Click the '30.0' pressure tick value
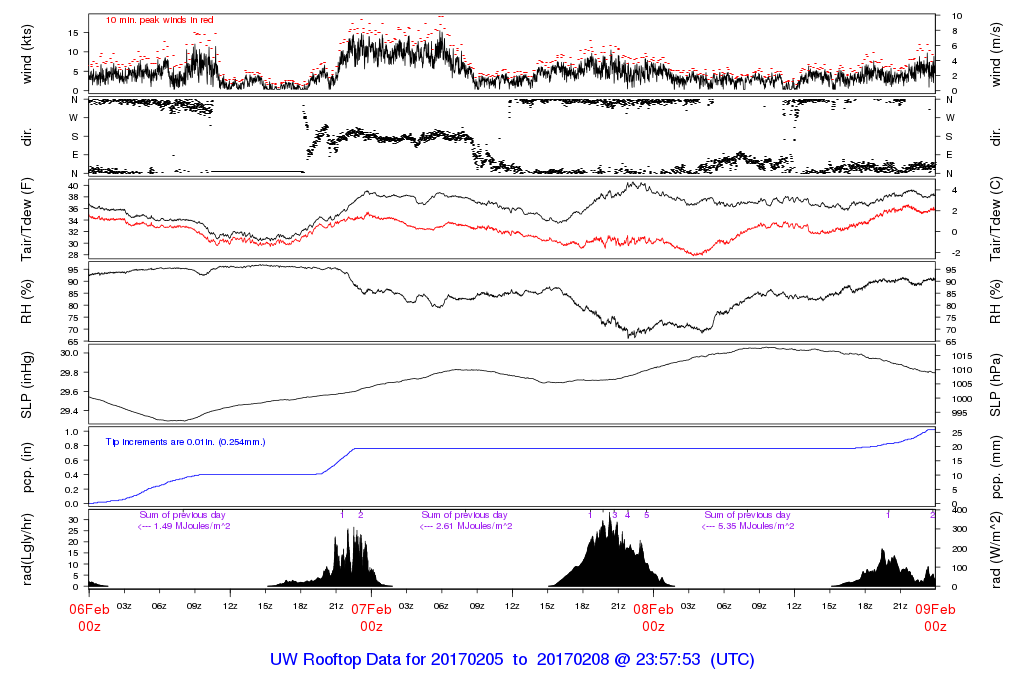The height and width of the screenshot is (700, 1024). [x=69, y=353]
